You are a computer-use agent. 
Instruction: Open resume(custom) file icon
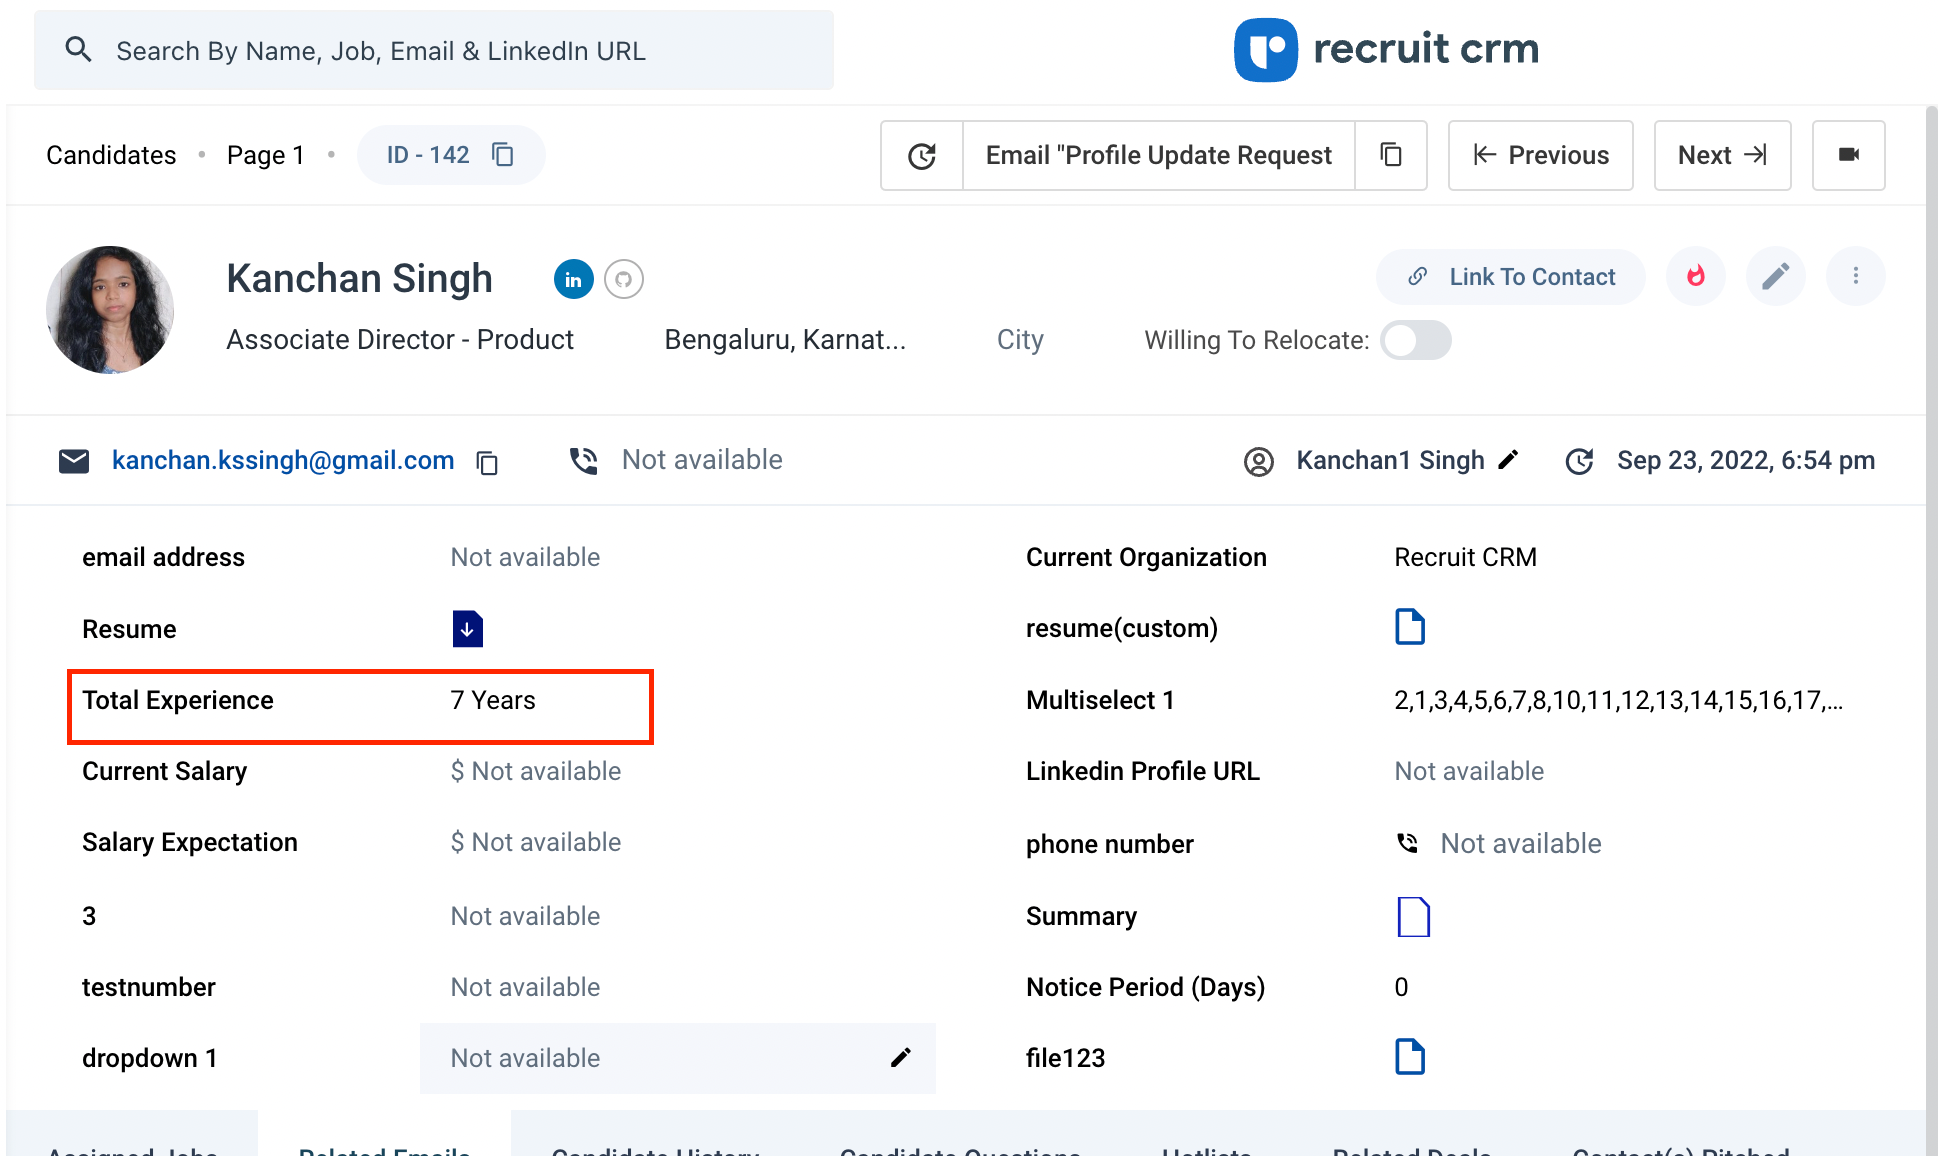[x=1410, y=627]
